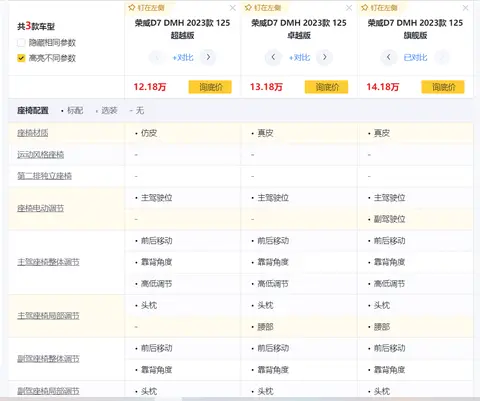Remove the 超越版 model column
The width and height of the screenshot is (480, 401).
click(233, 8)
